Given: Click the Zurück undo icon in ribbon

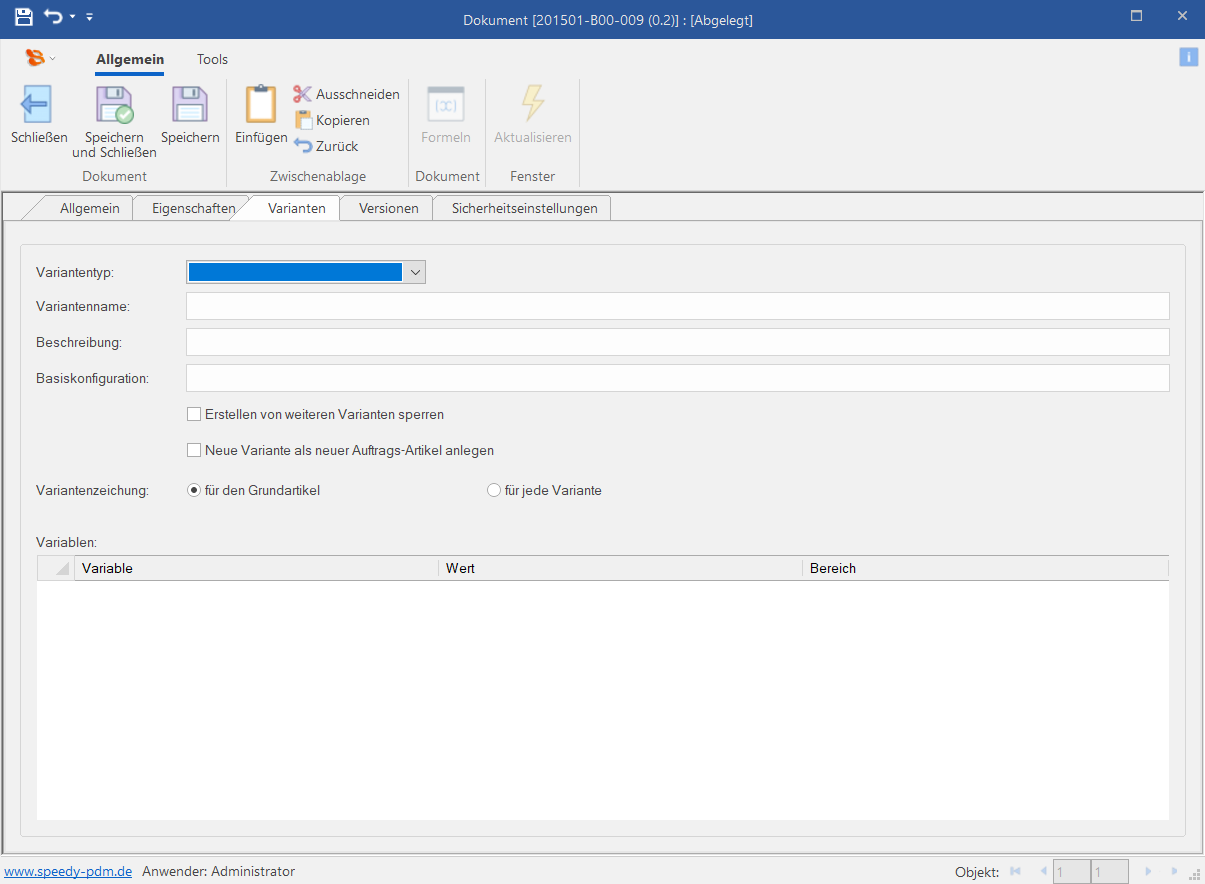Looking at the screenshot, I should click(x=303, y=146).
